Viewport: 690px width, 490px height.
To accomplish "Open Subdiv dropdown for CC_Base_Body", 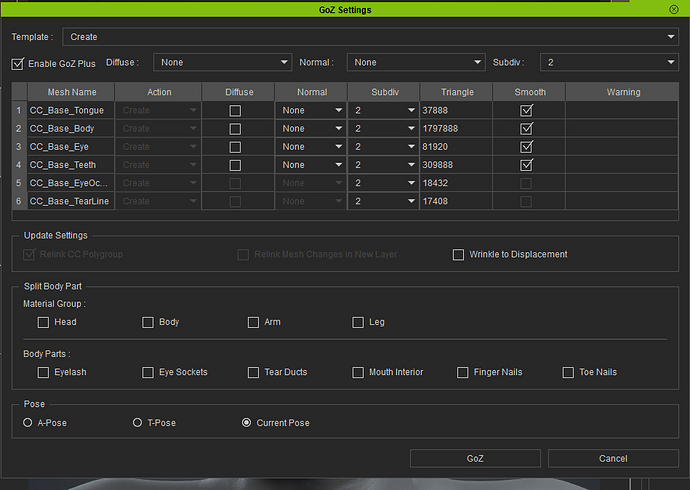I will [384, 128].
